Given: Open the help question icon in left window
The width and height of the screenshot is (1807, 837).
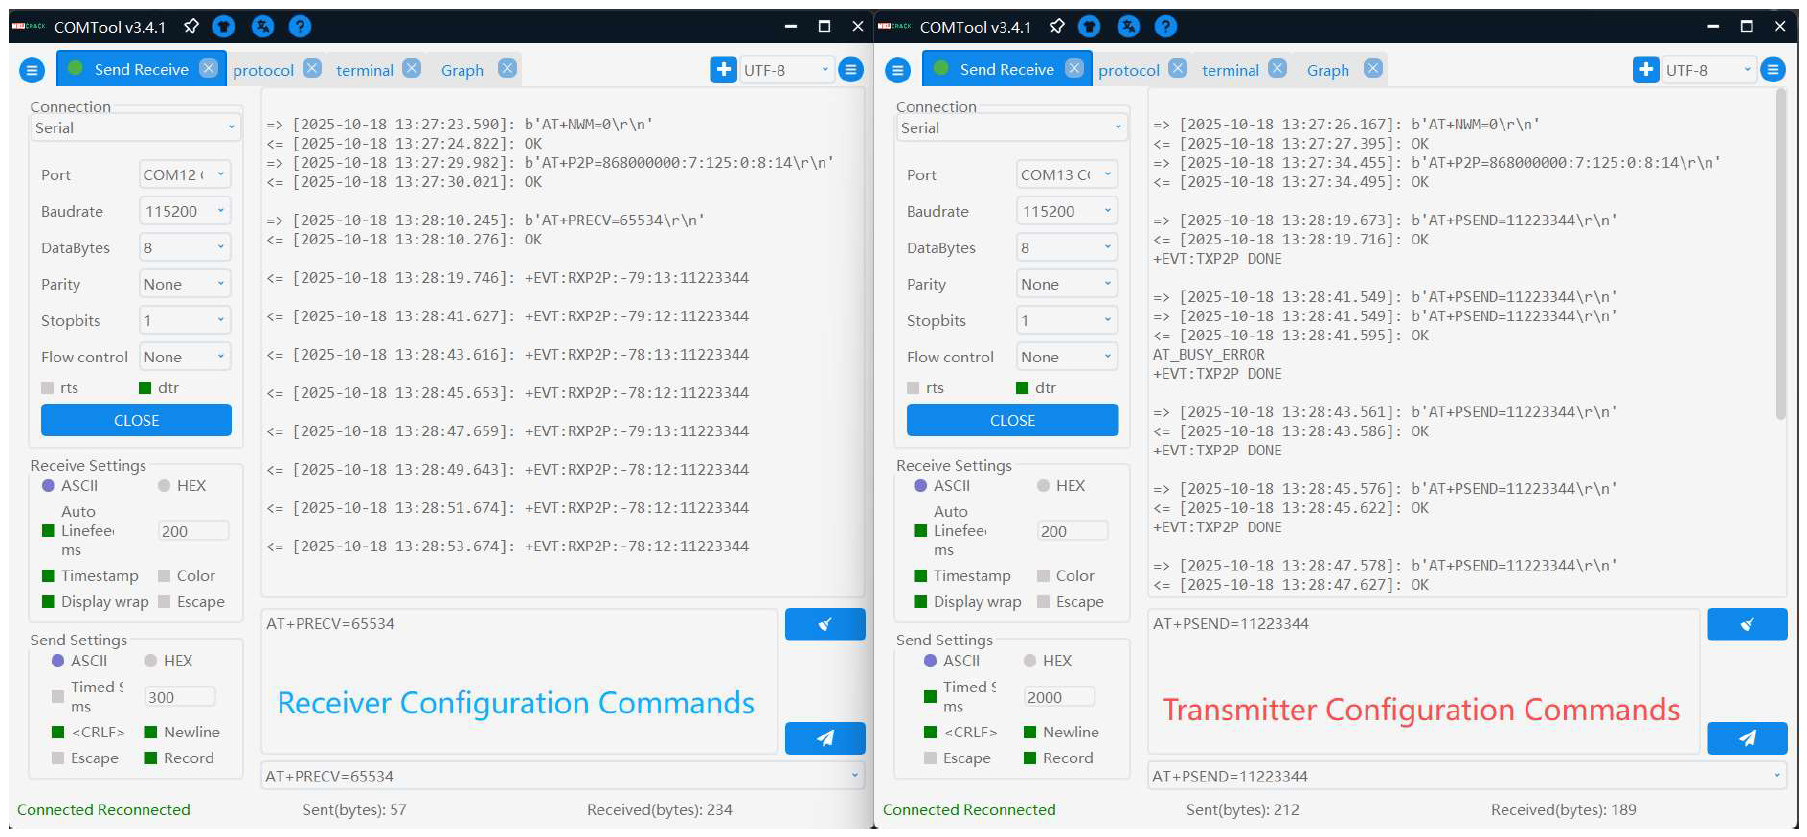Looking at the screenshot, I should pos(300,26).
